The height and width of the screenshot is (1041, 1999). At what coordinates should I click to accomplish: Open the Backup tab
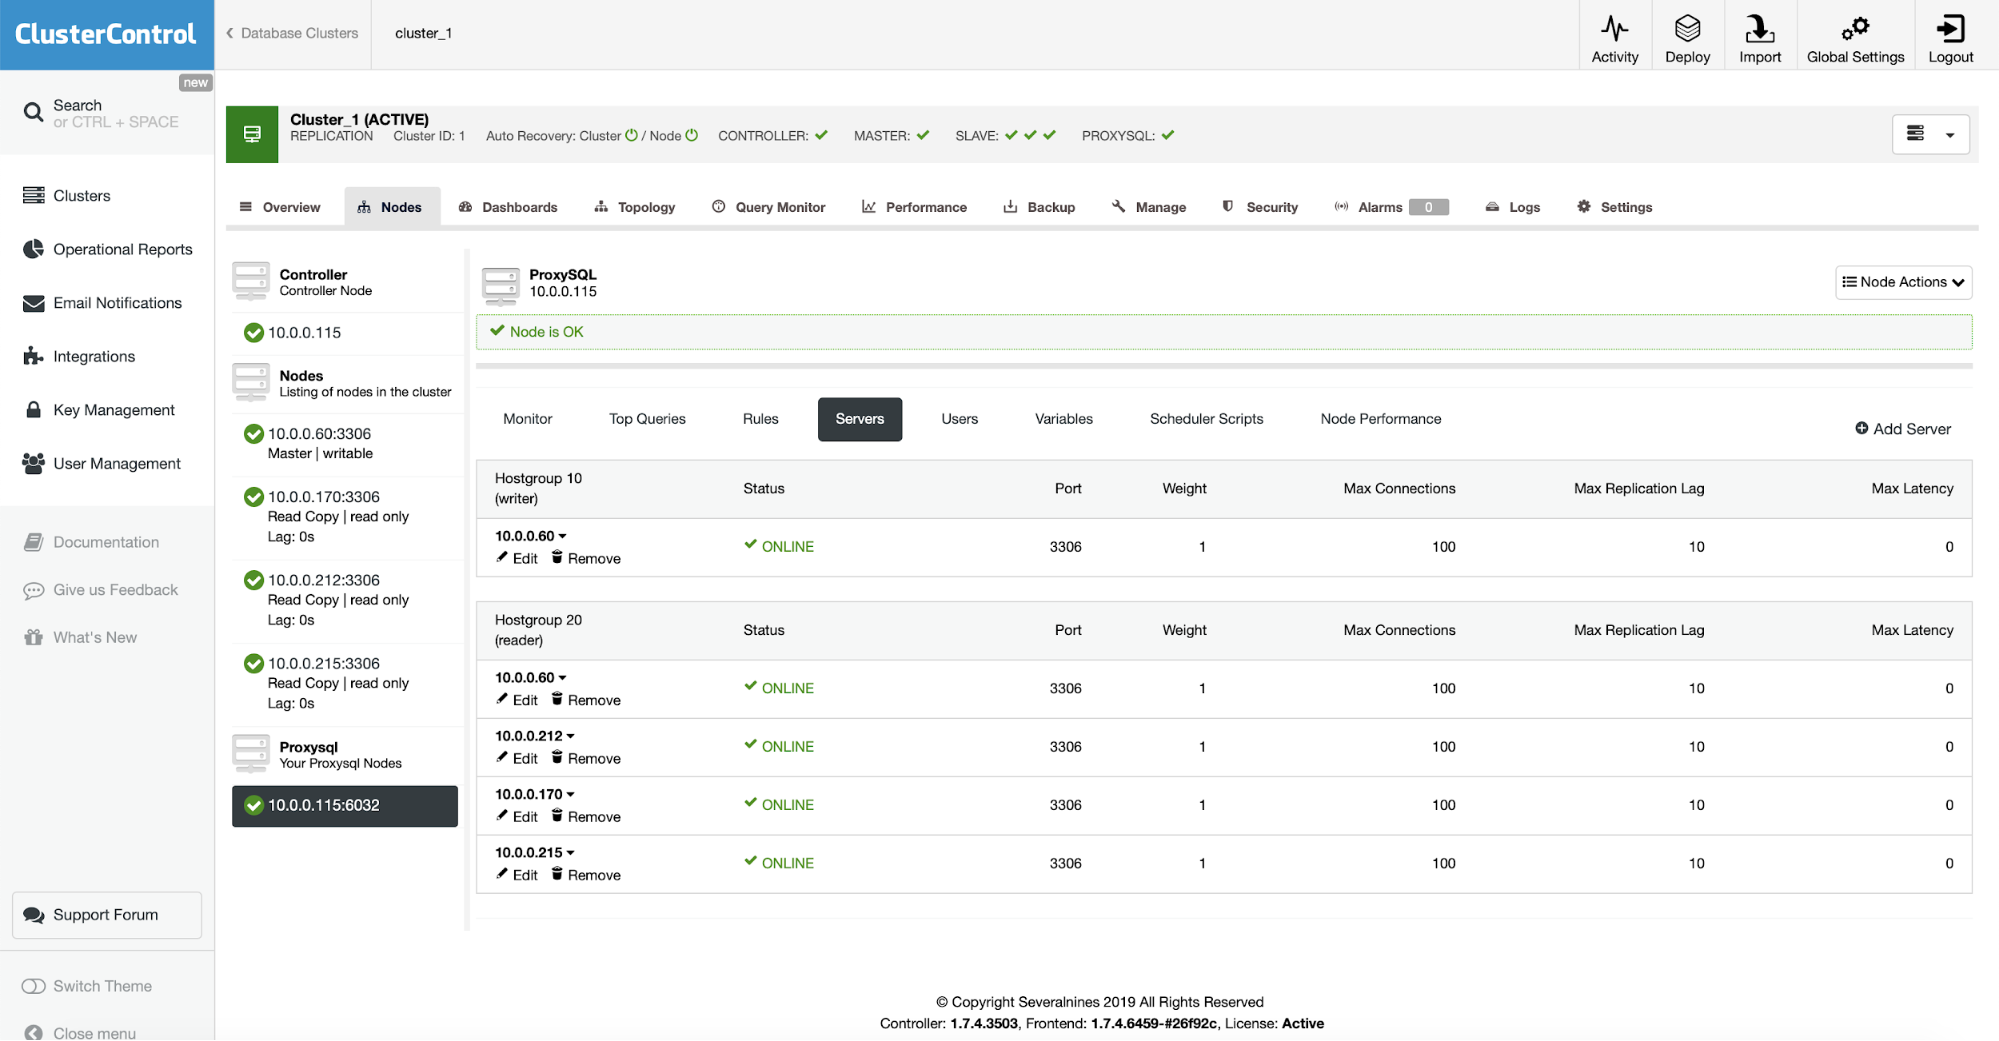click(x=1039, y=207)
